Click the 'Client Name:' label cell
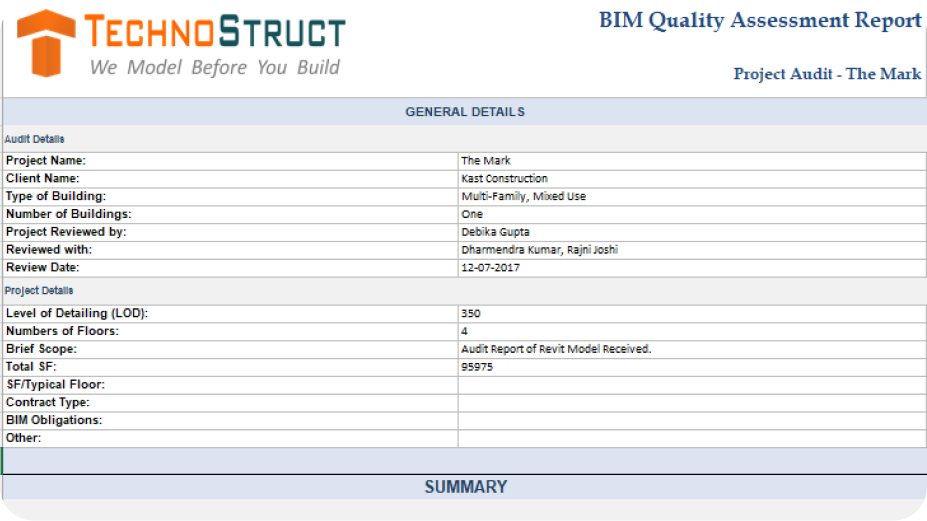Viewport: 927px width, 521px height. (x=231, y=179)
